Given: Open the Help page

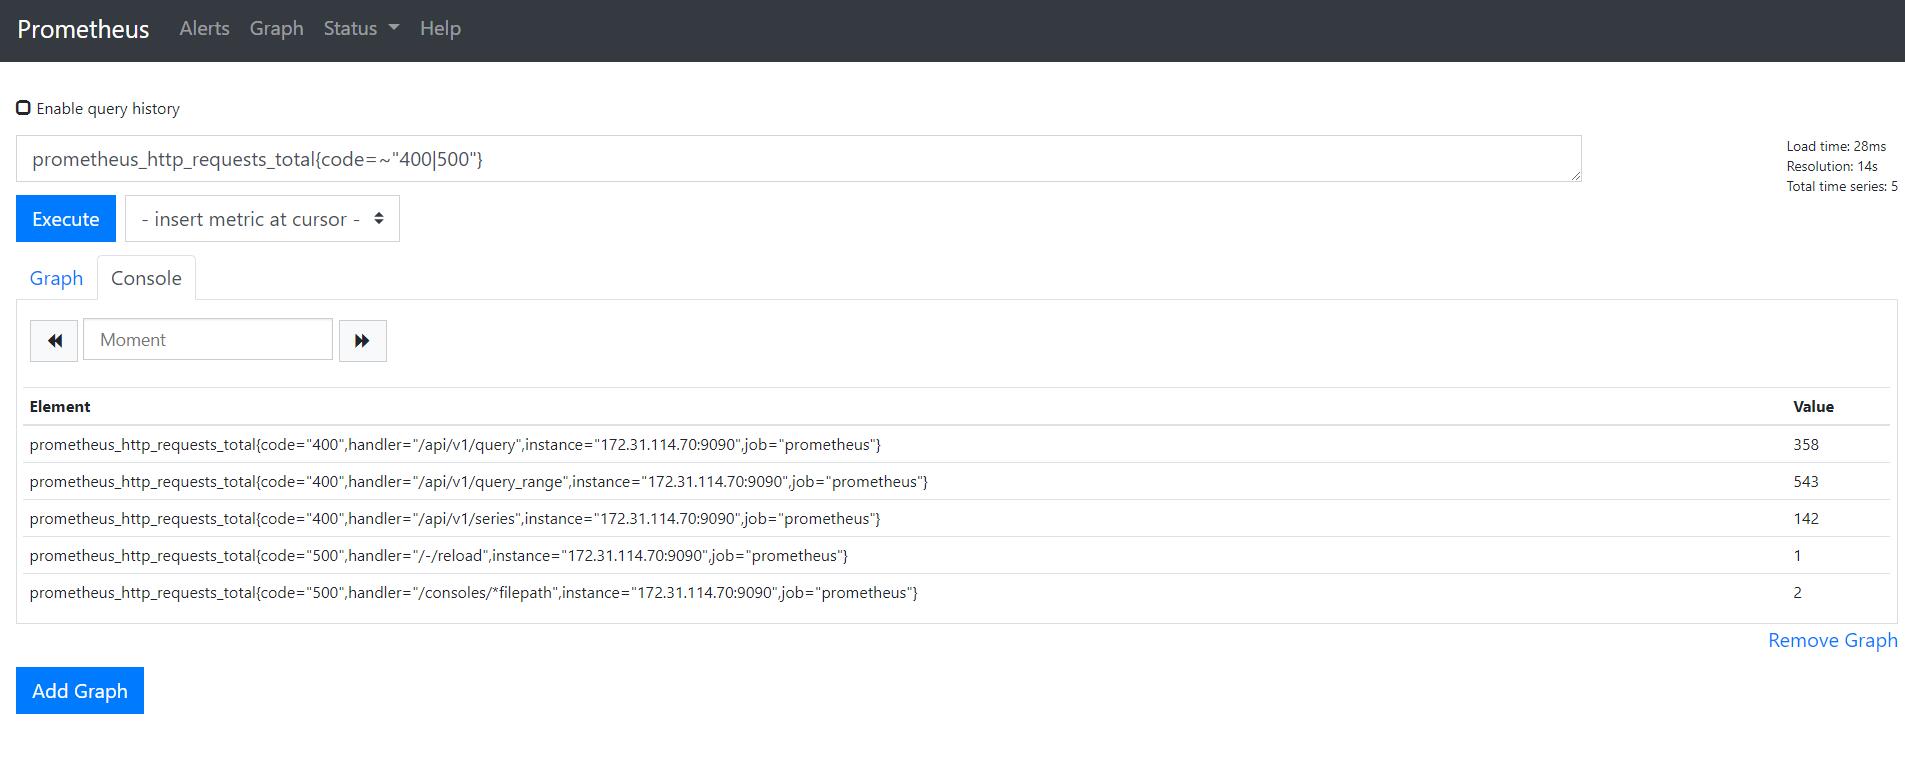Looking at the screenshot, I should point(440,28).
